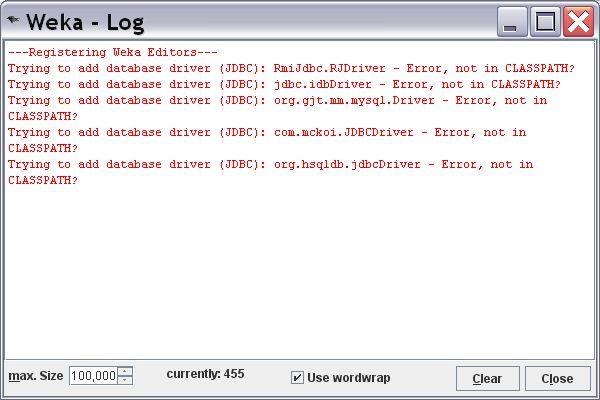Click the org.hsqldb.jdbcDriver error line
Screen dimensions: 600x400
point(271,172)
